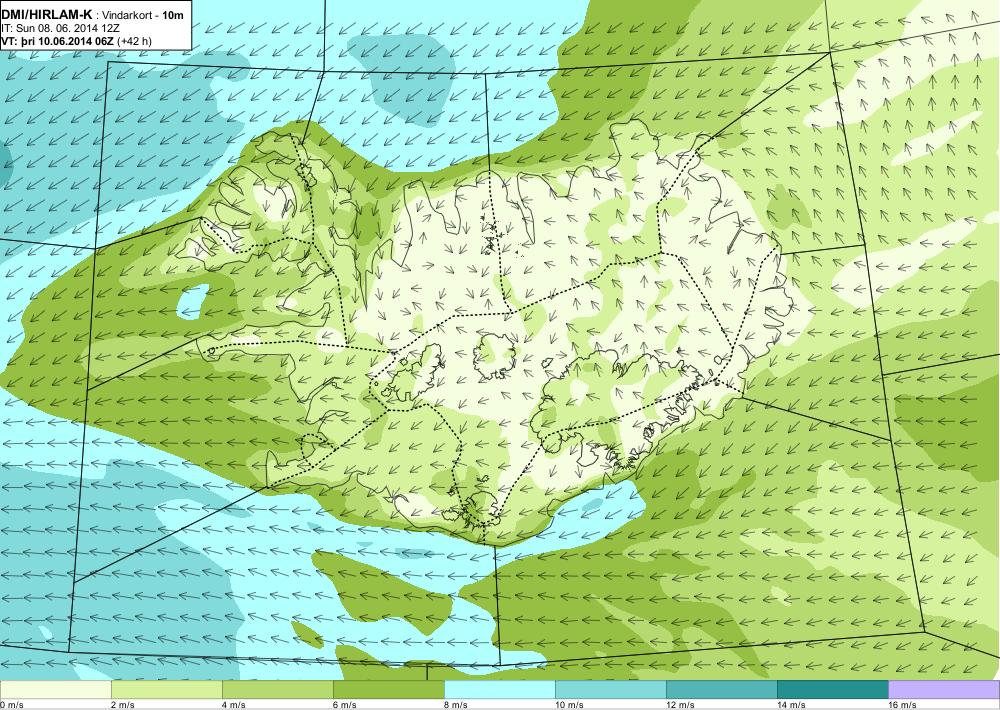Click the 0–2 m/s pale yellow legend swatch
The width and height of the screenshot is (1000, 710).
55,690
